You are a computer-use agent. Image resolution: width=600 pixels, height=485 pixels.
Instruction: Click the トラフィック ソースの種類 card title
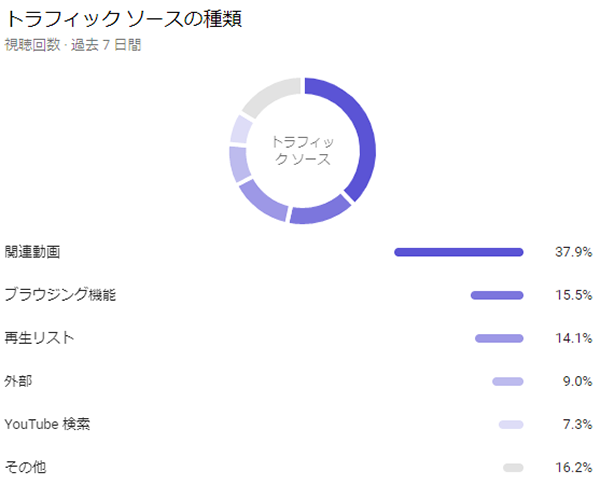pos(124,18)
